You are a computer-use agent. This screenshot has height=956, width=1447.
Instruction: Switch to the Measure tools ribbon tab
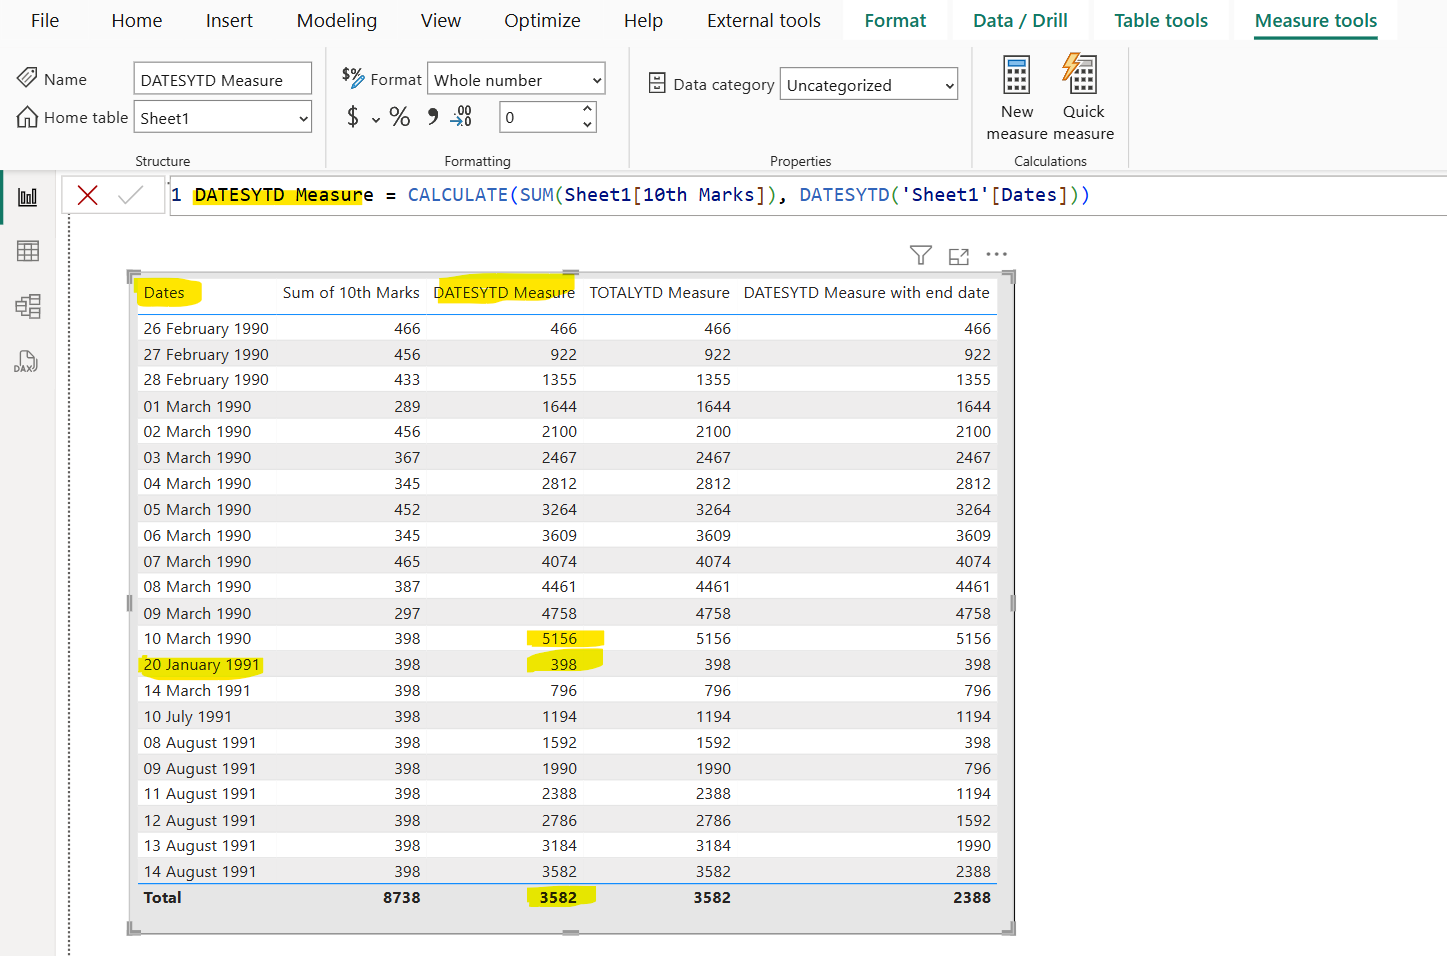pos(1315,20)
